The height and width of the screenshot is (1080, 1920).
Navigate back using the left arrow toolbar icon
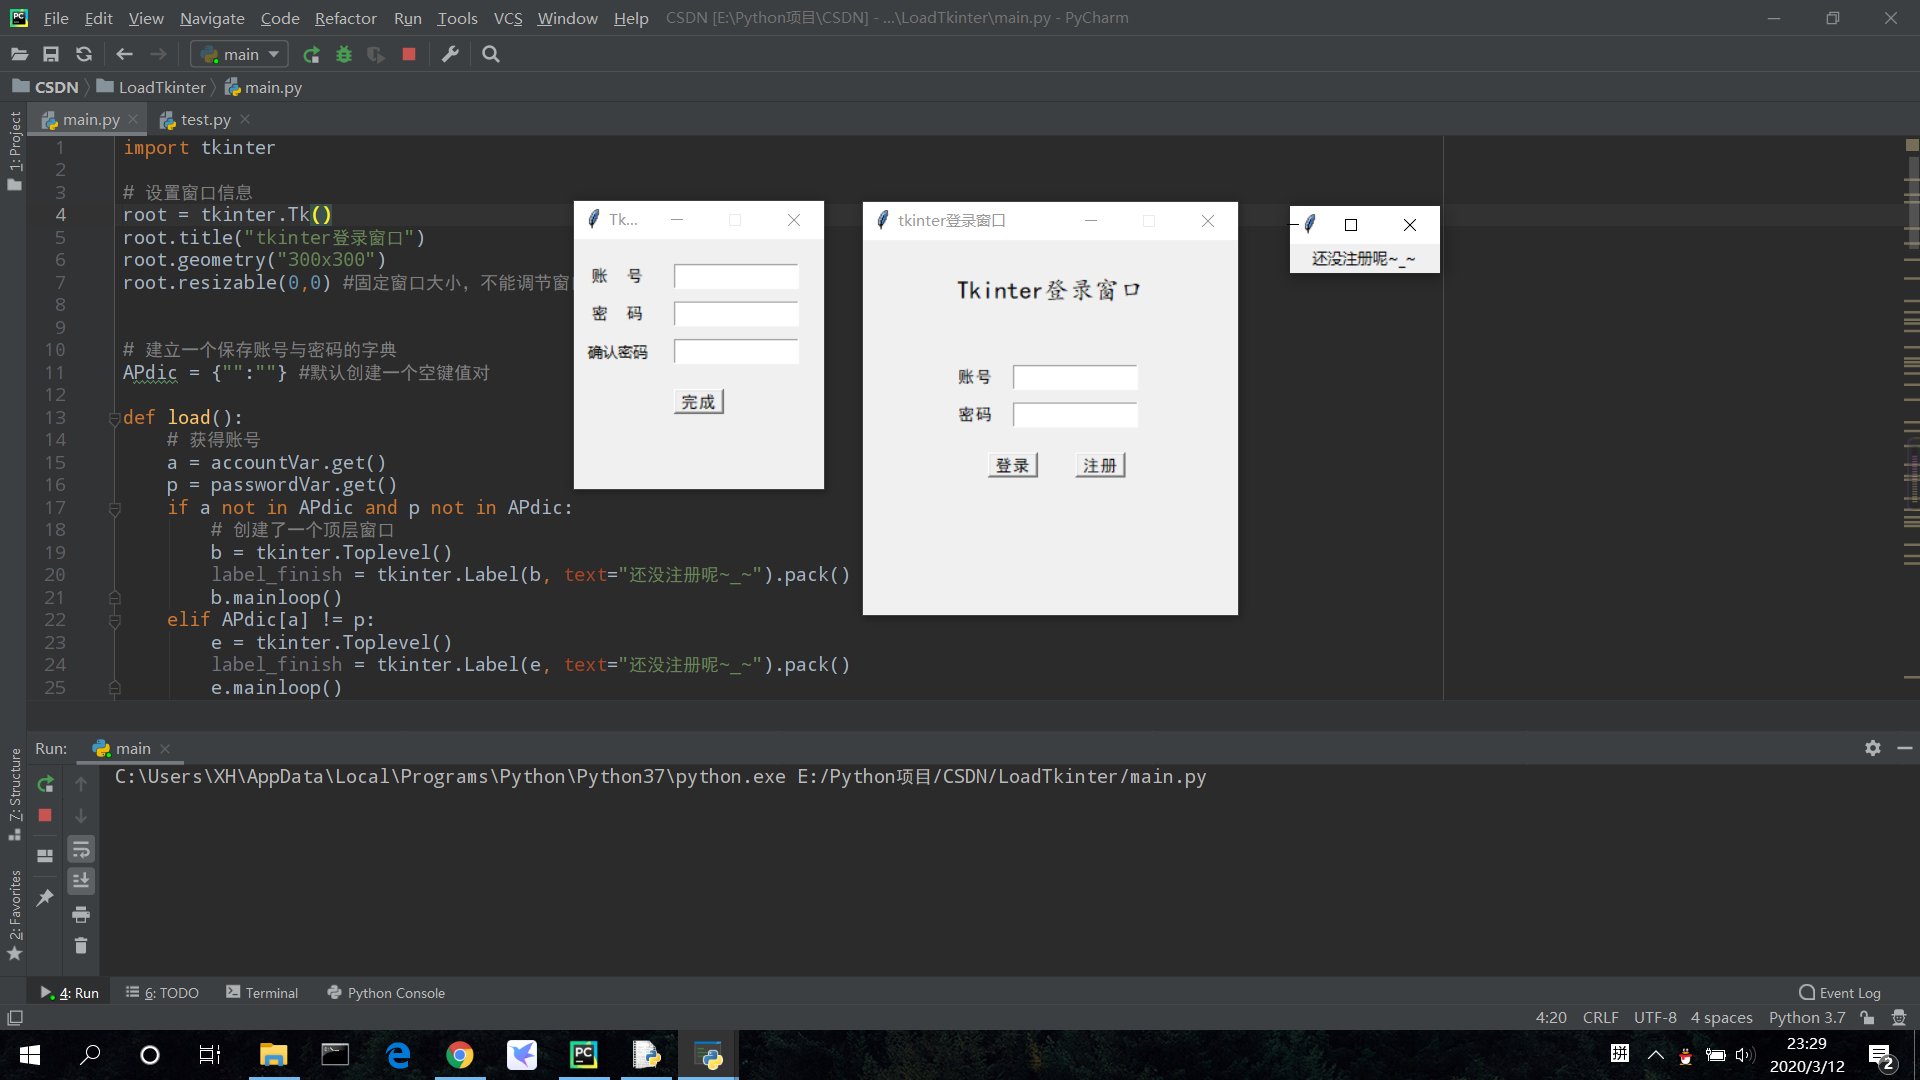pos(124,54)
